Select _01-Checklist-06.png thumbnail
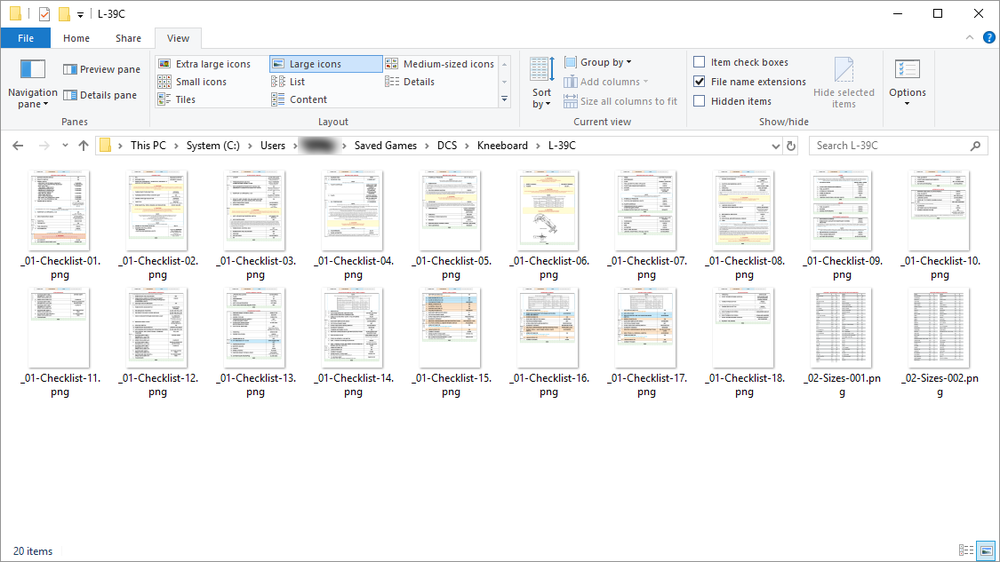This screenshot has height=562, width=1000. (548, 209)
